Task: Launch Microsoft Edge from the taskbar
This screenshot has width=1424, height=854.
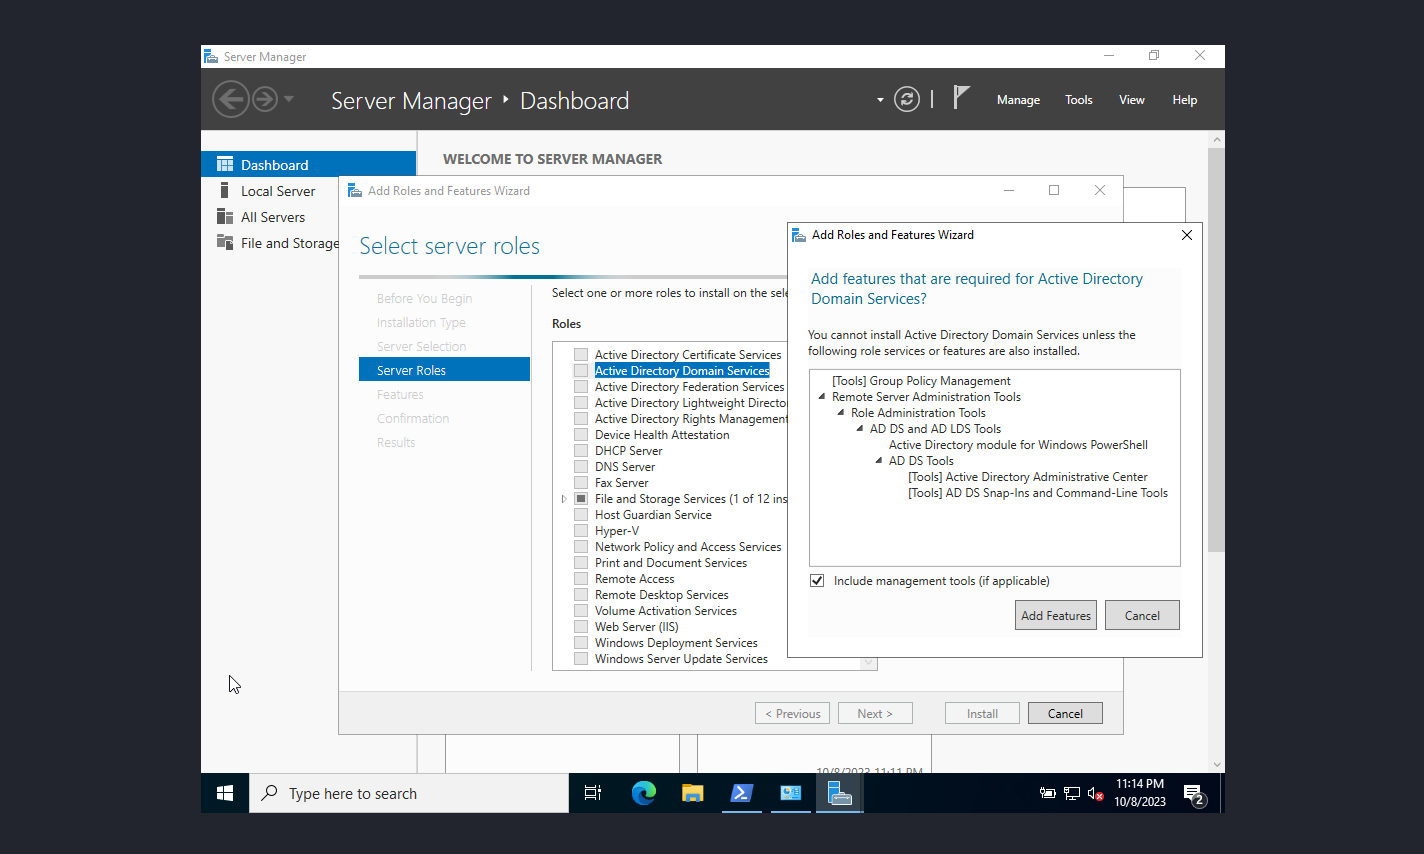Action: coord(643,793)
